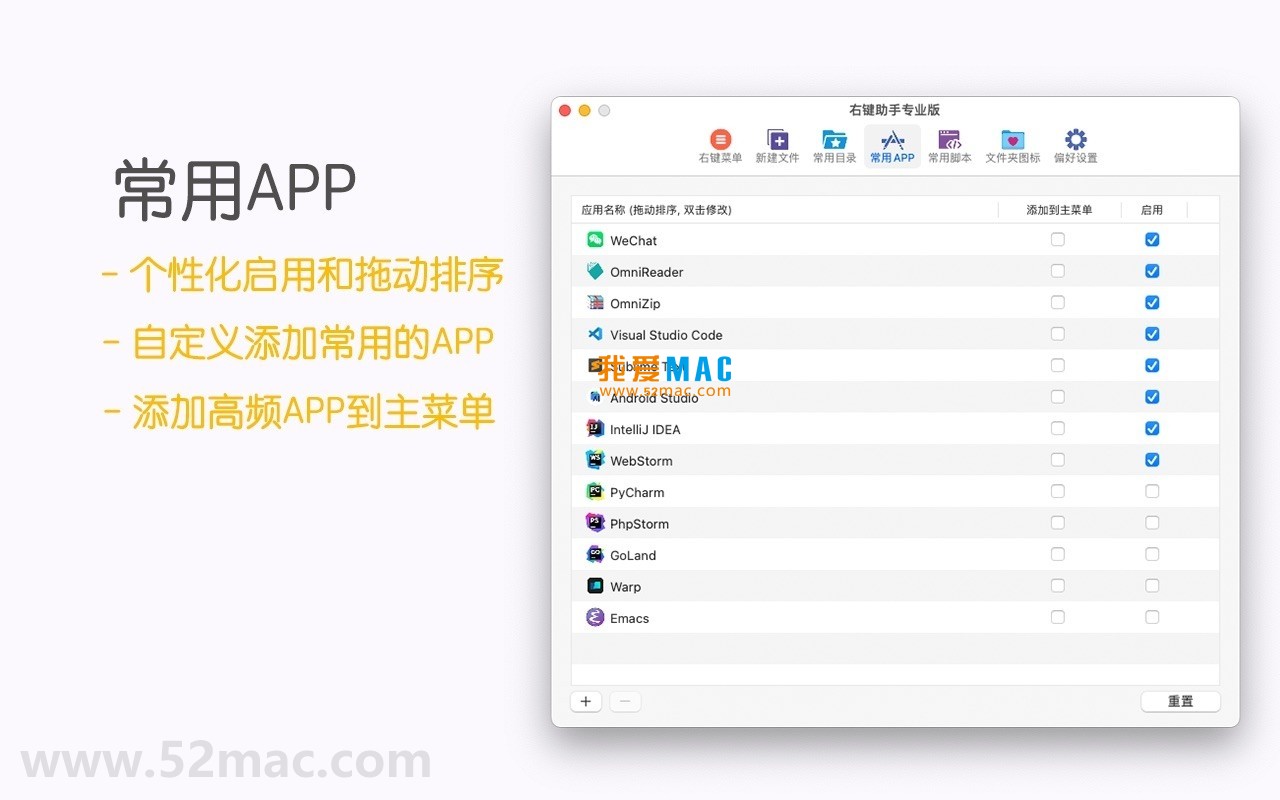
Task: Click the WeChat app icon in list
Action: point(595,240)
